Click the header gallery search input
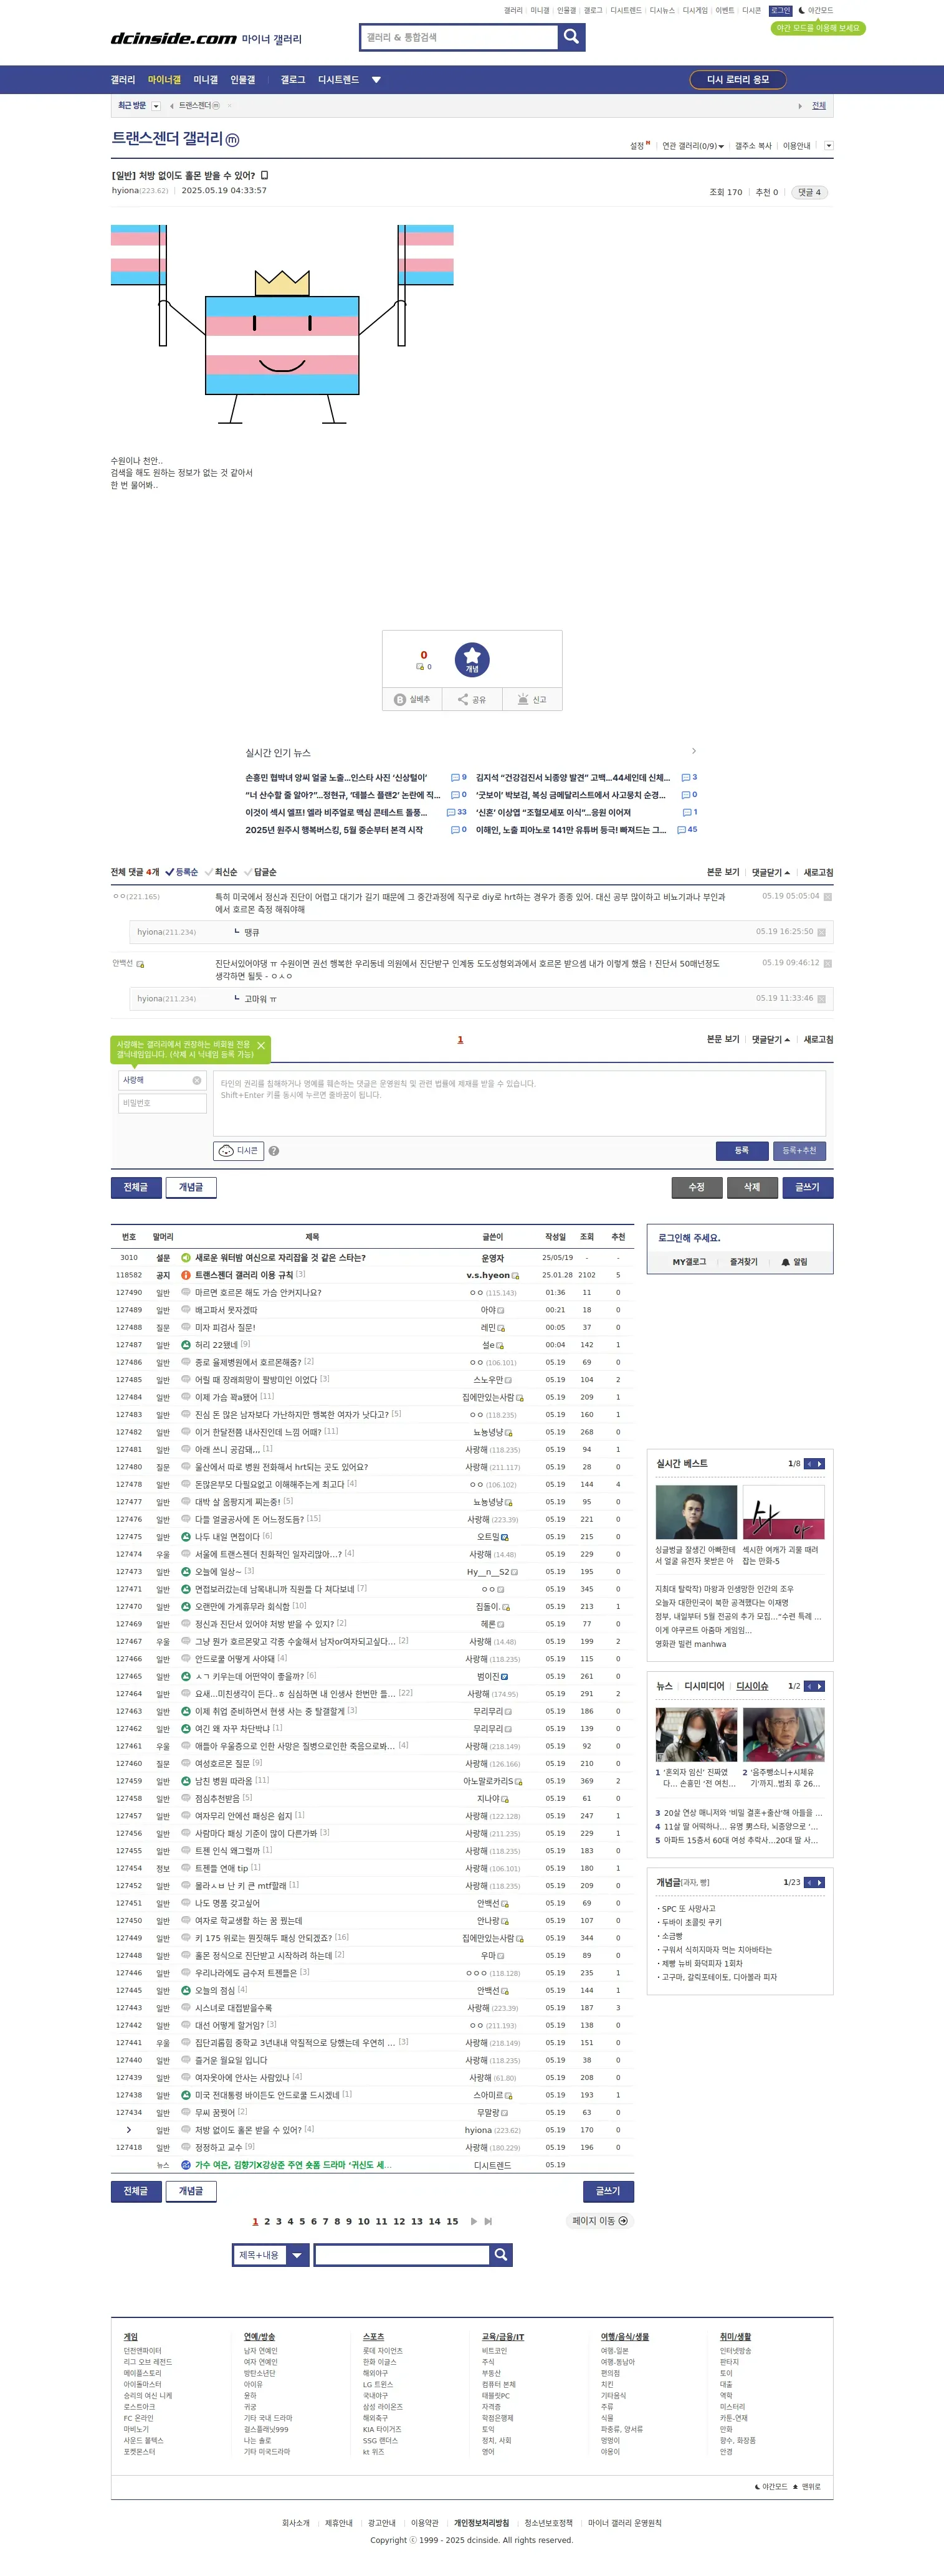The height and width of the screenshot is (2576, 944). (x=459, y=37)
